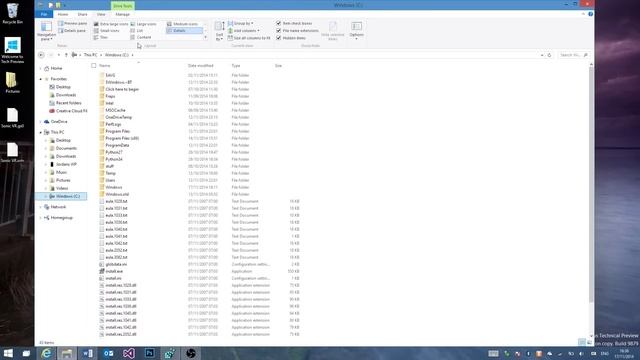Collapse the Favorites tree node
640x360 pixels.
pyautogui.click(x=41, y=79)
